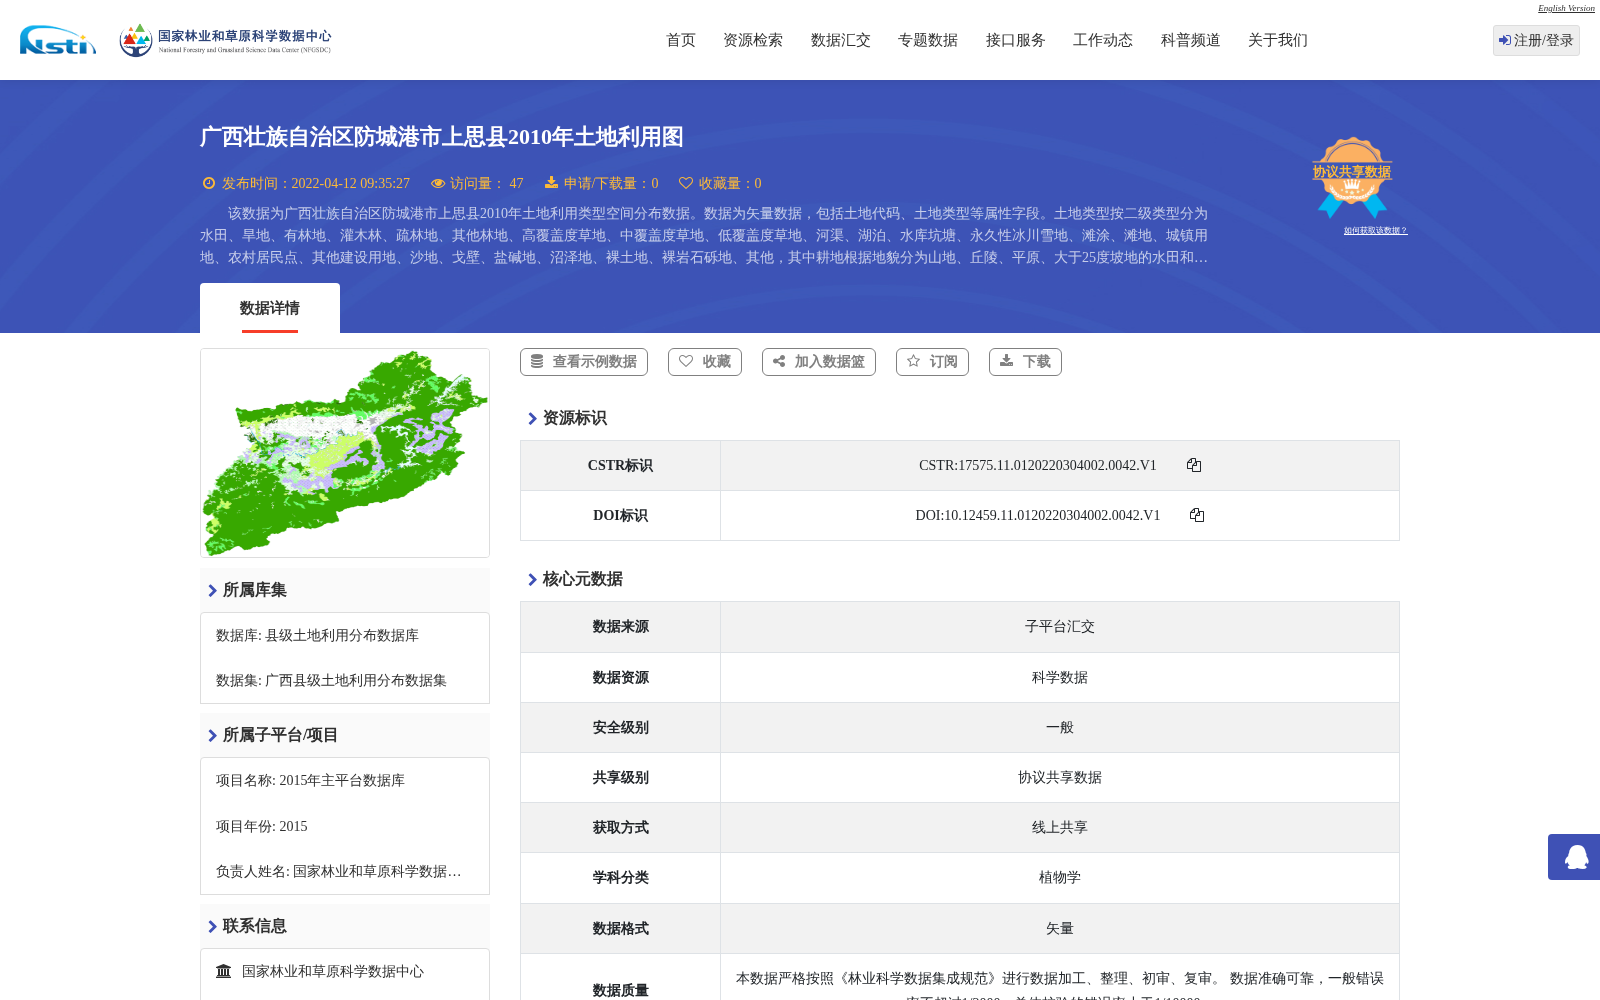Collapse the 资源标识 section
Screen dimensions: 1600x1000
[567, 418]
